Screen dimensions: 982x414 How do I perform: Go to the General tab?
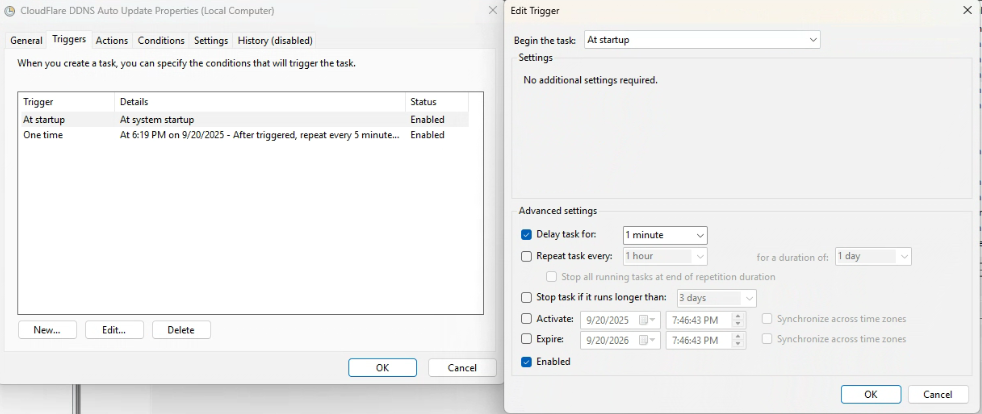tap(27, 41)
